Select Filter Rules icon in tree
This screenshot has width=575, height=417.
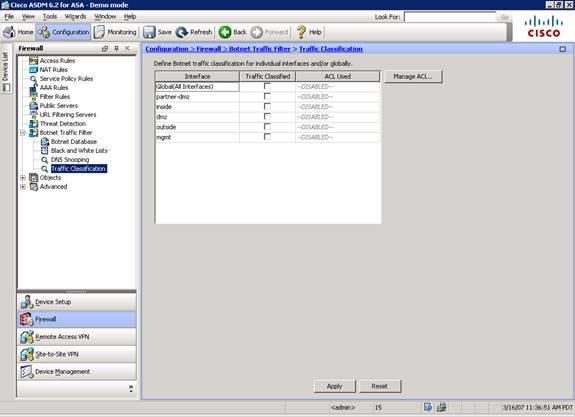pos(33,96)
